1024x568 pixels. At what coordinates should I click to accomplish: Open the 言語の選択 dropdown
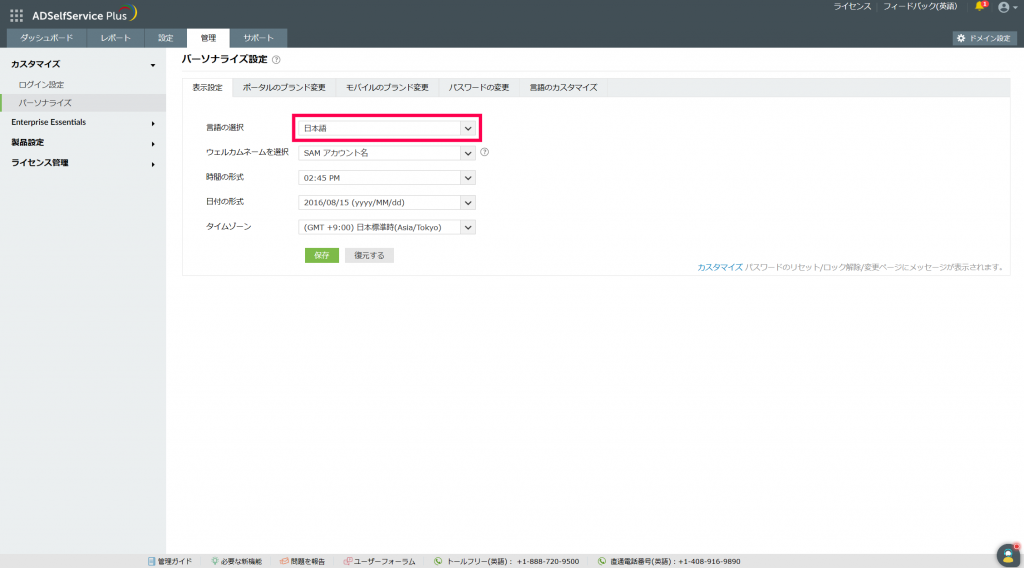point(387,129)
